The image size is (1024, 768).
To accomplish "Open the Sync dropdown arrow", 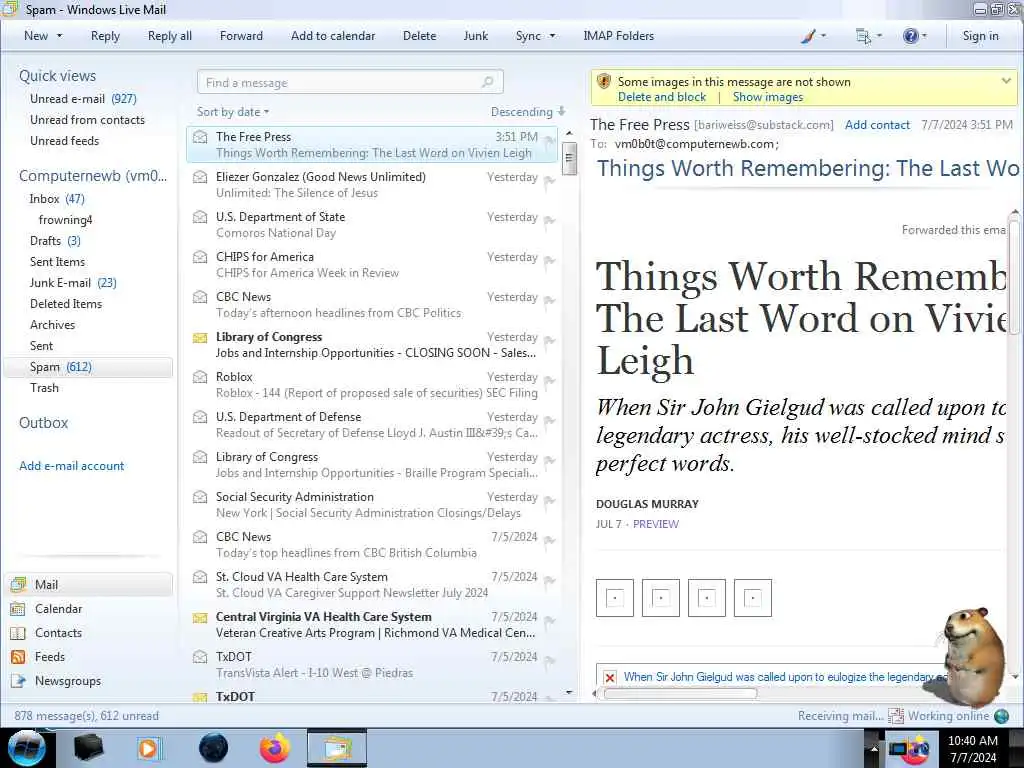I will 552,36.
